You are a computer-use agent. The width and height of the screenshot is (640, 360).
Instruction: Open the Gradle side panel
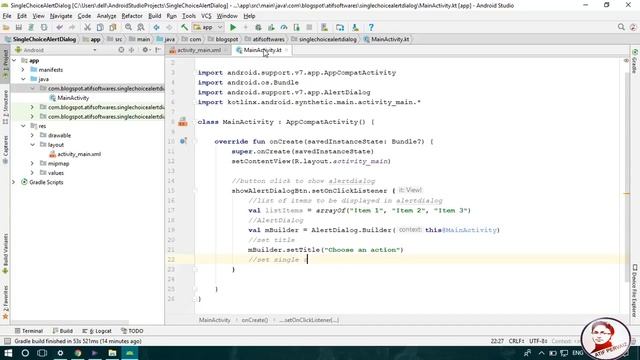click(635, 62)
